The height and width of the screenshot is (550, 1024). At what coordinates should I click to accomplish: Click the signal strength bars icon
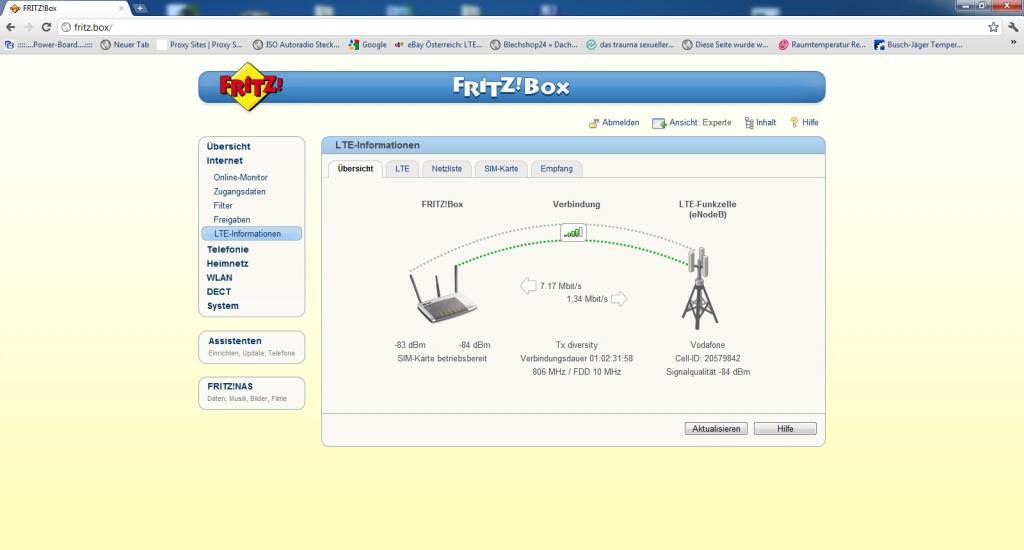573,233
